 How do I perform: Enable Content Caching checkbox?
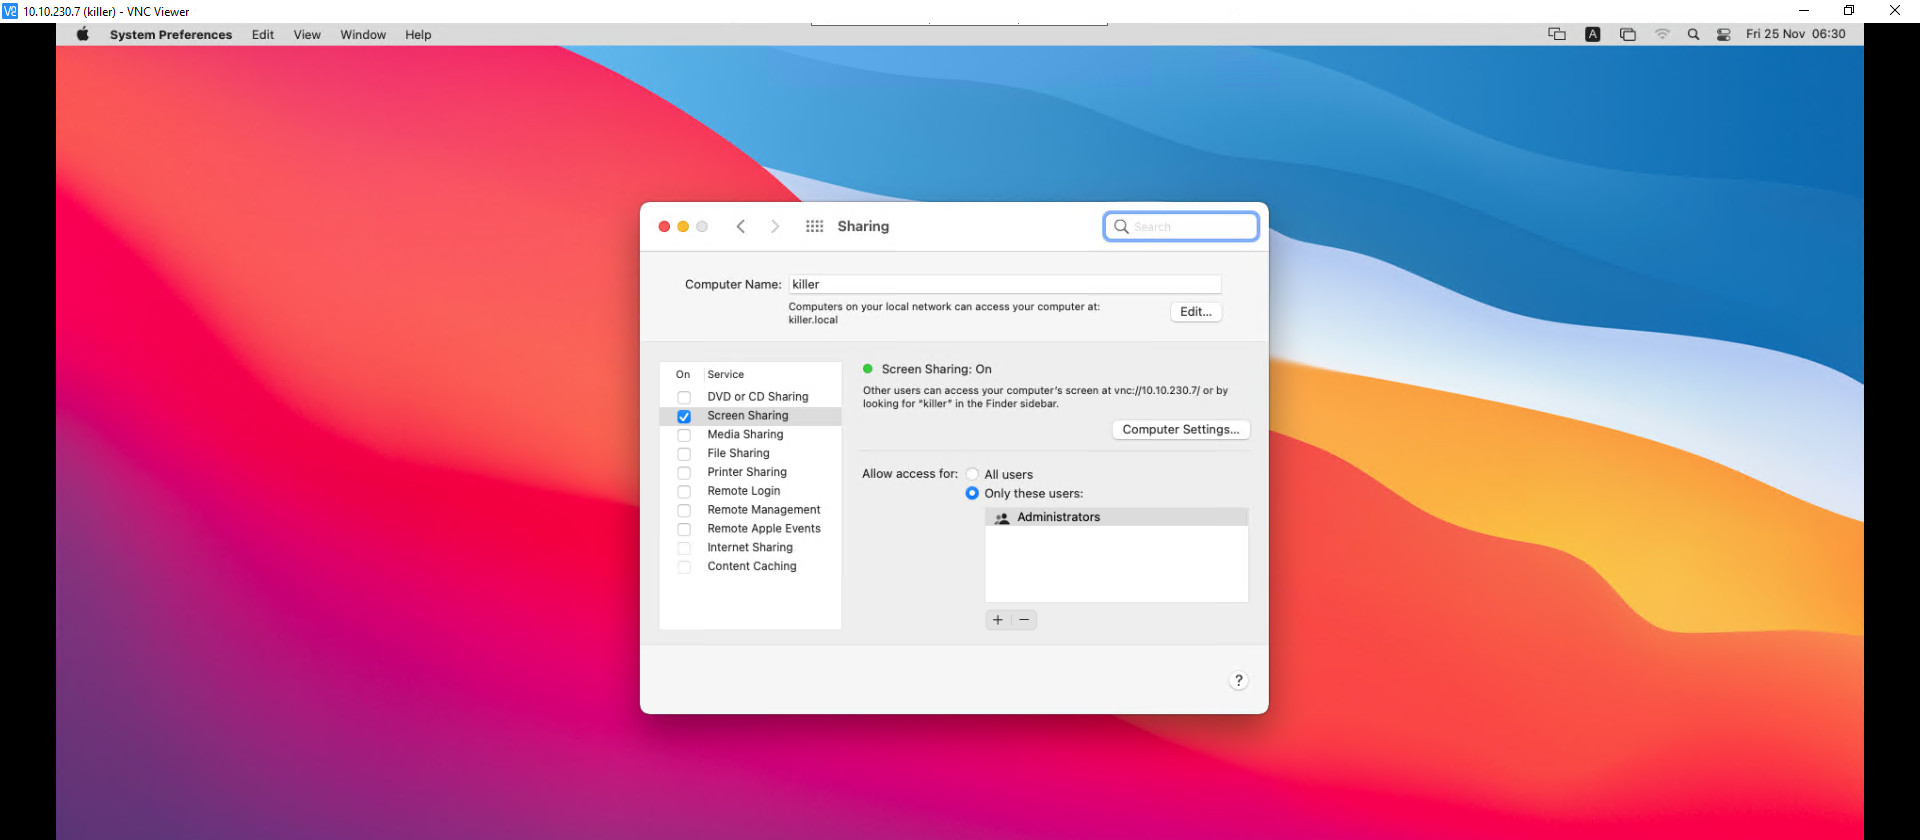[684, 568]
